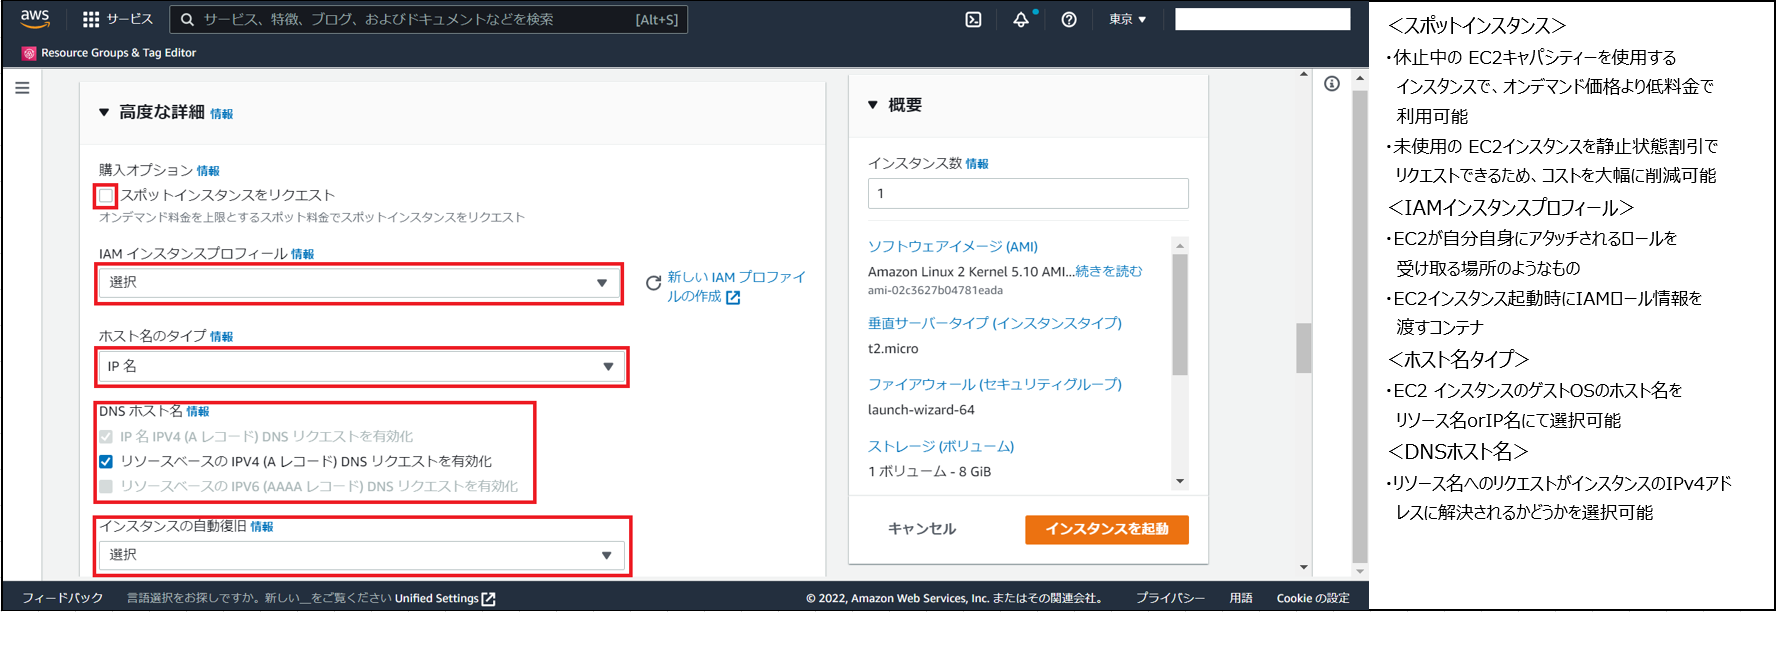Open the ファイアウォール (セキュリティグループ) link

(x=995, y=384)
